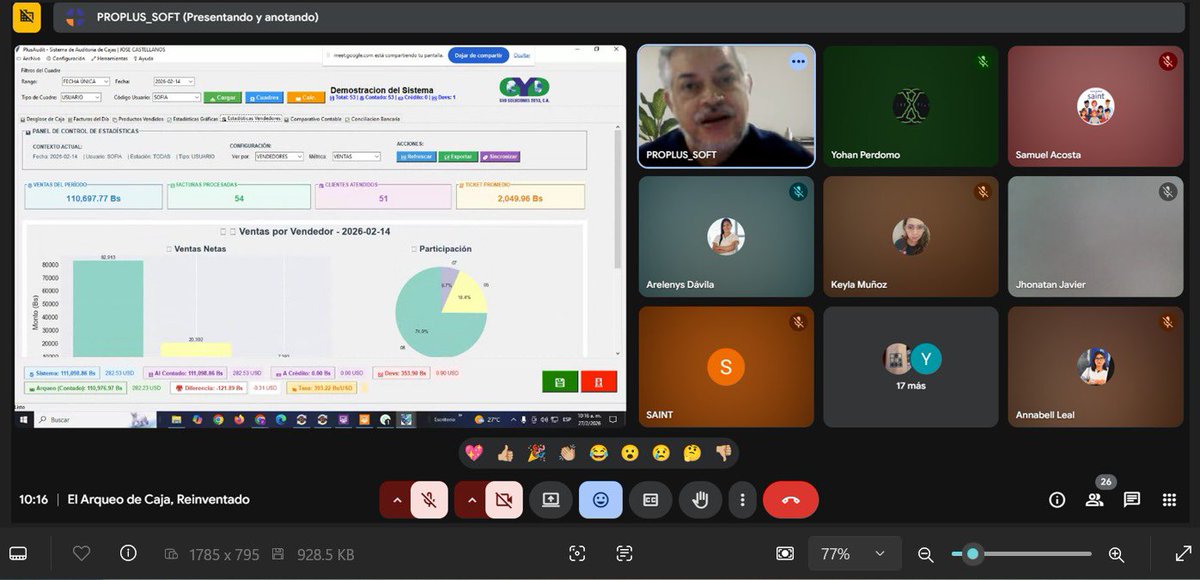Switch to the Estadísticas Gráficas tab
This screenshot has width=1200, height=580.
(192, 119)
